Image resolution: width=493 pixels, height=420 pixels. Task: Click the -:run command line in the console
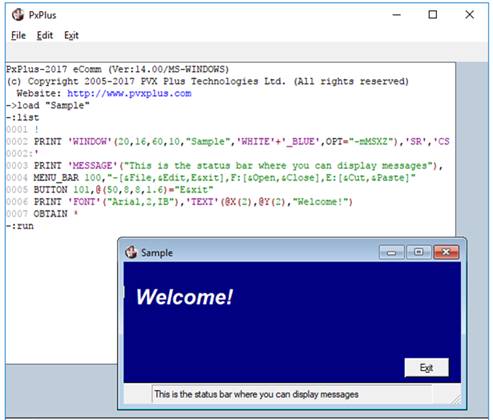tap(20, 226)
